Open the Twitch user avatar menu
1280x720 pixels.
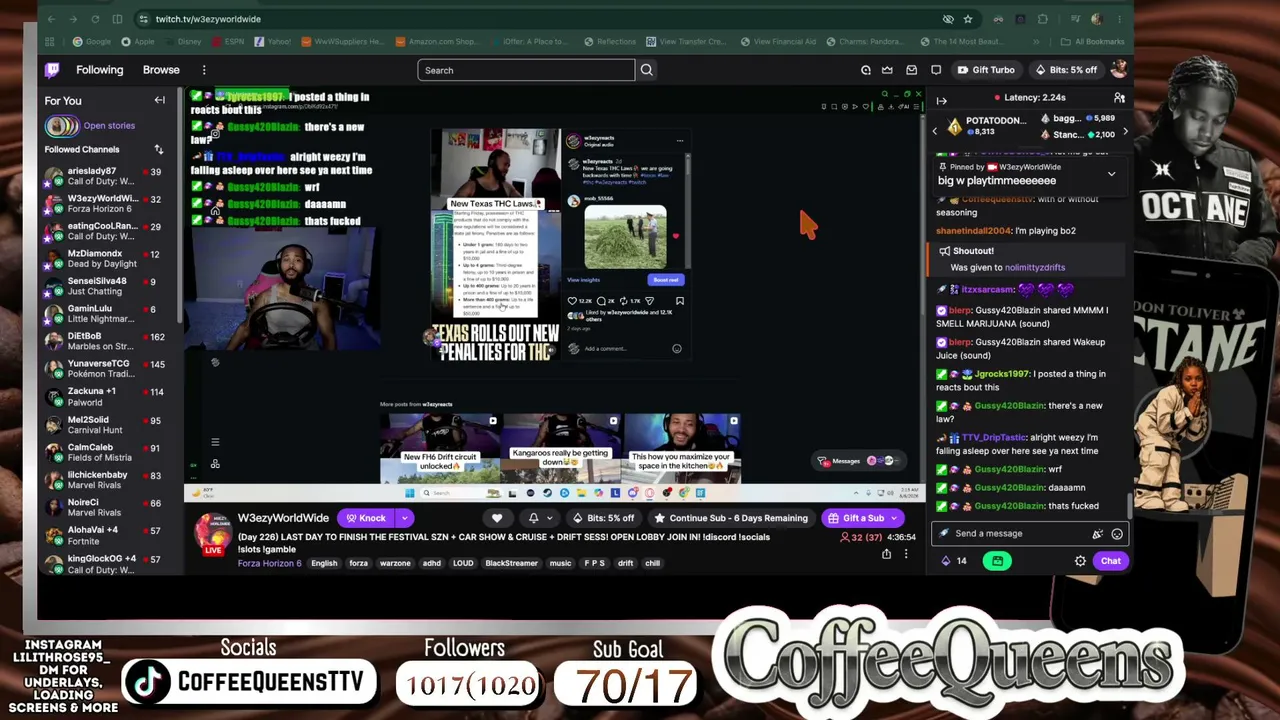point(1118,69)
